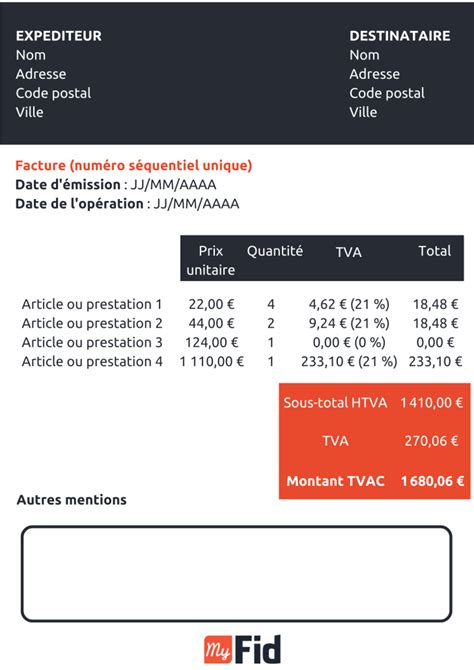Select the Adresse field under DESTINATAIRE
Image resolution: width=474 pixels, height=670 pixels.
(x=374, y=74)
